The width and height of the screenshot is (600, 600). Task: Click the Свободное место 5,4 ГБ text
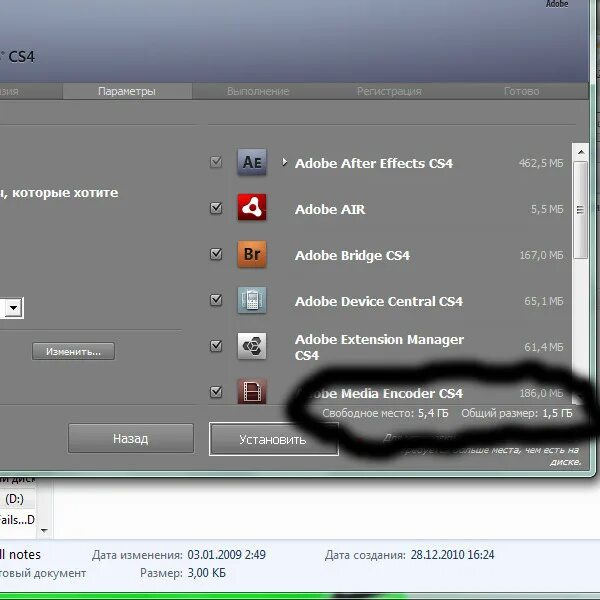click(385, 413)
